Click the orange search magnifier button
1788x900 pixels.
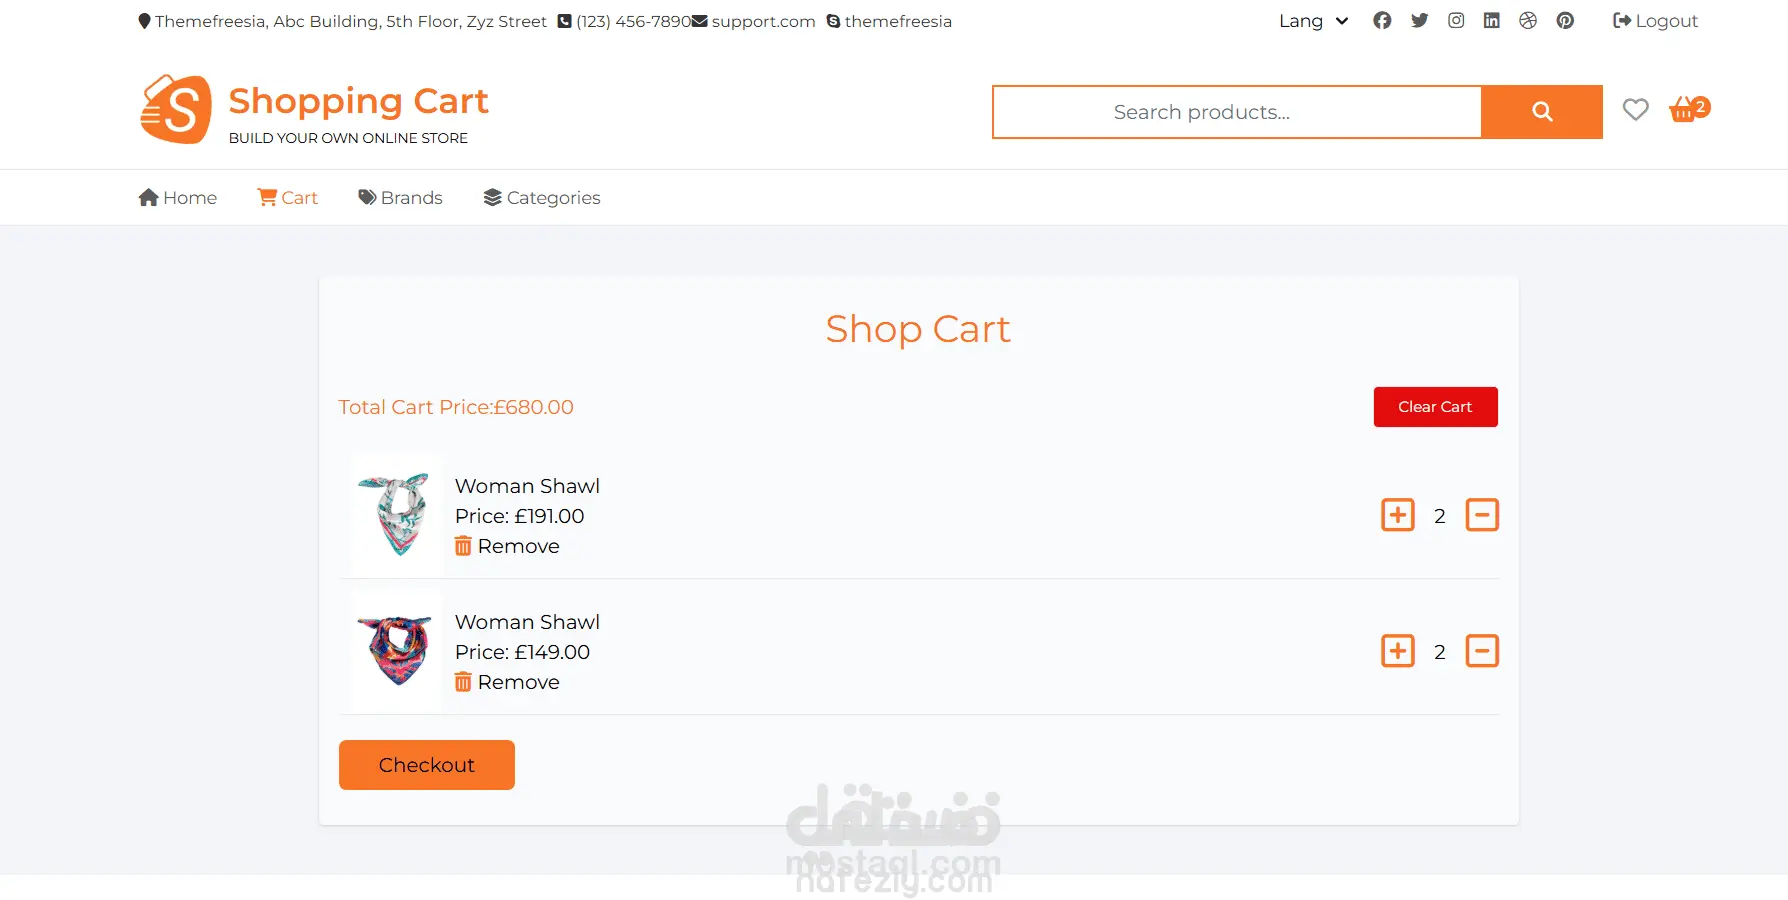pos(1542,112)
